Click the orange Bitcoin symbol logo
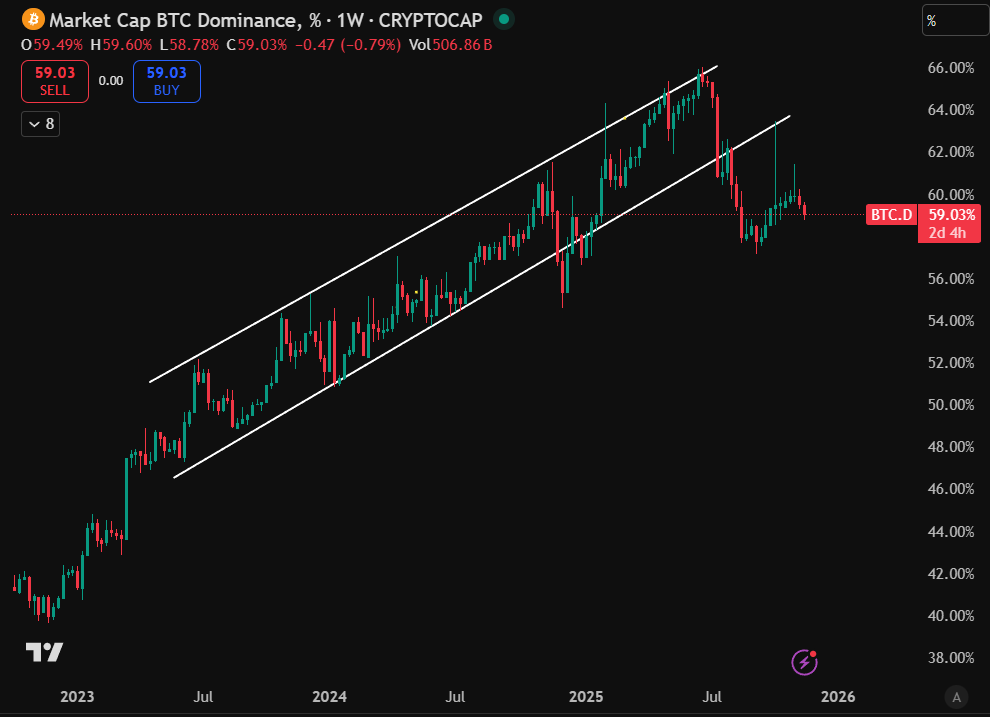Screen dimensions: 990x717 click(x=33, y=20)
